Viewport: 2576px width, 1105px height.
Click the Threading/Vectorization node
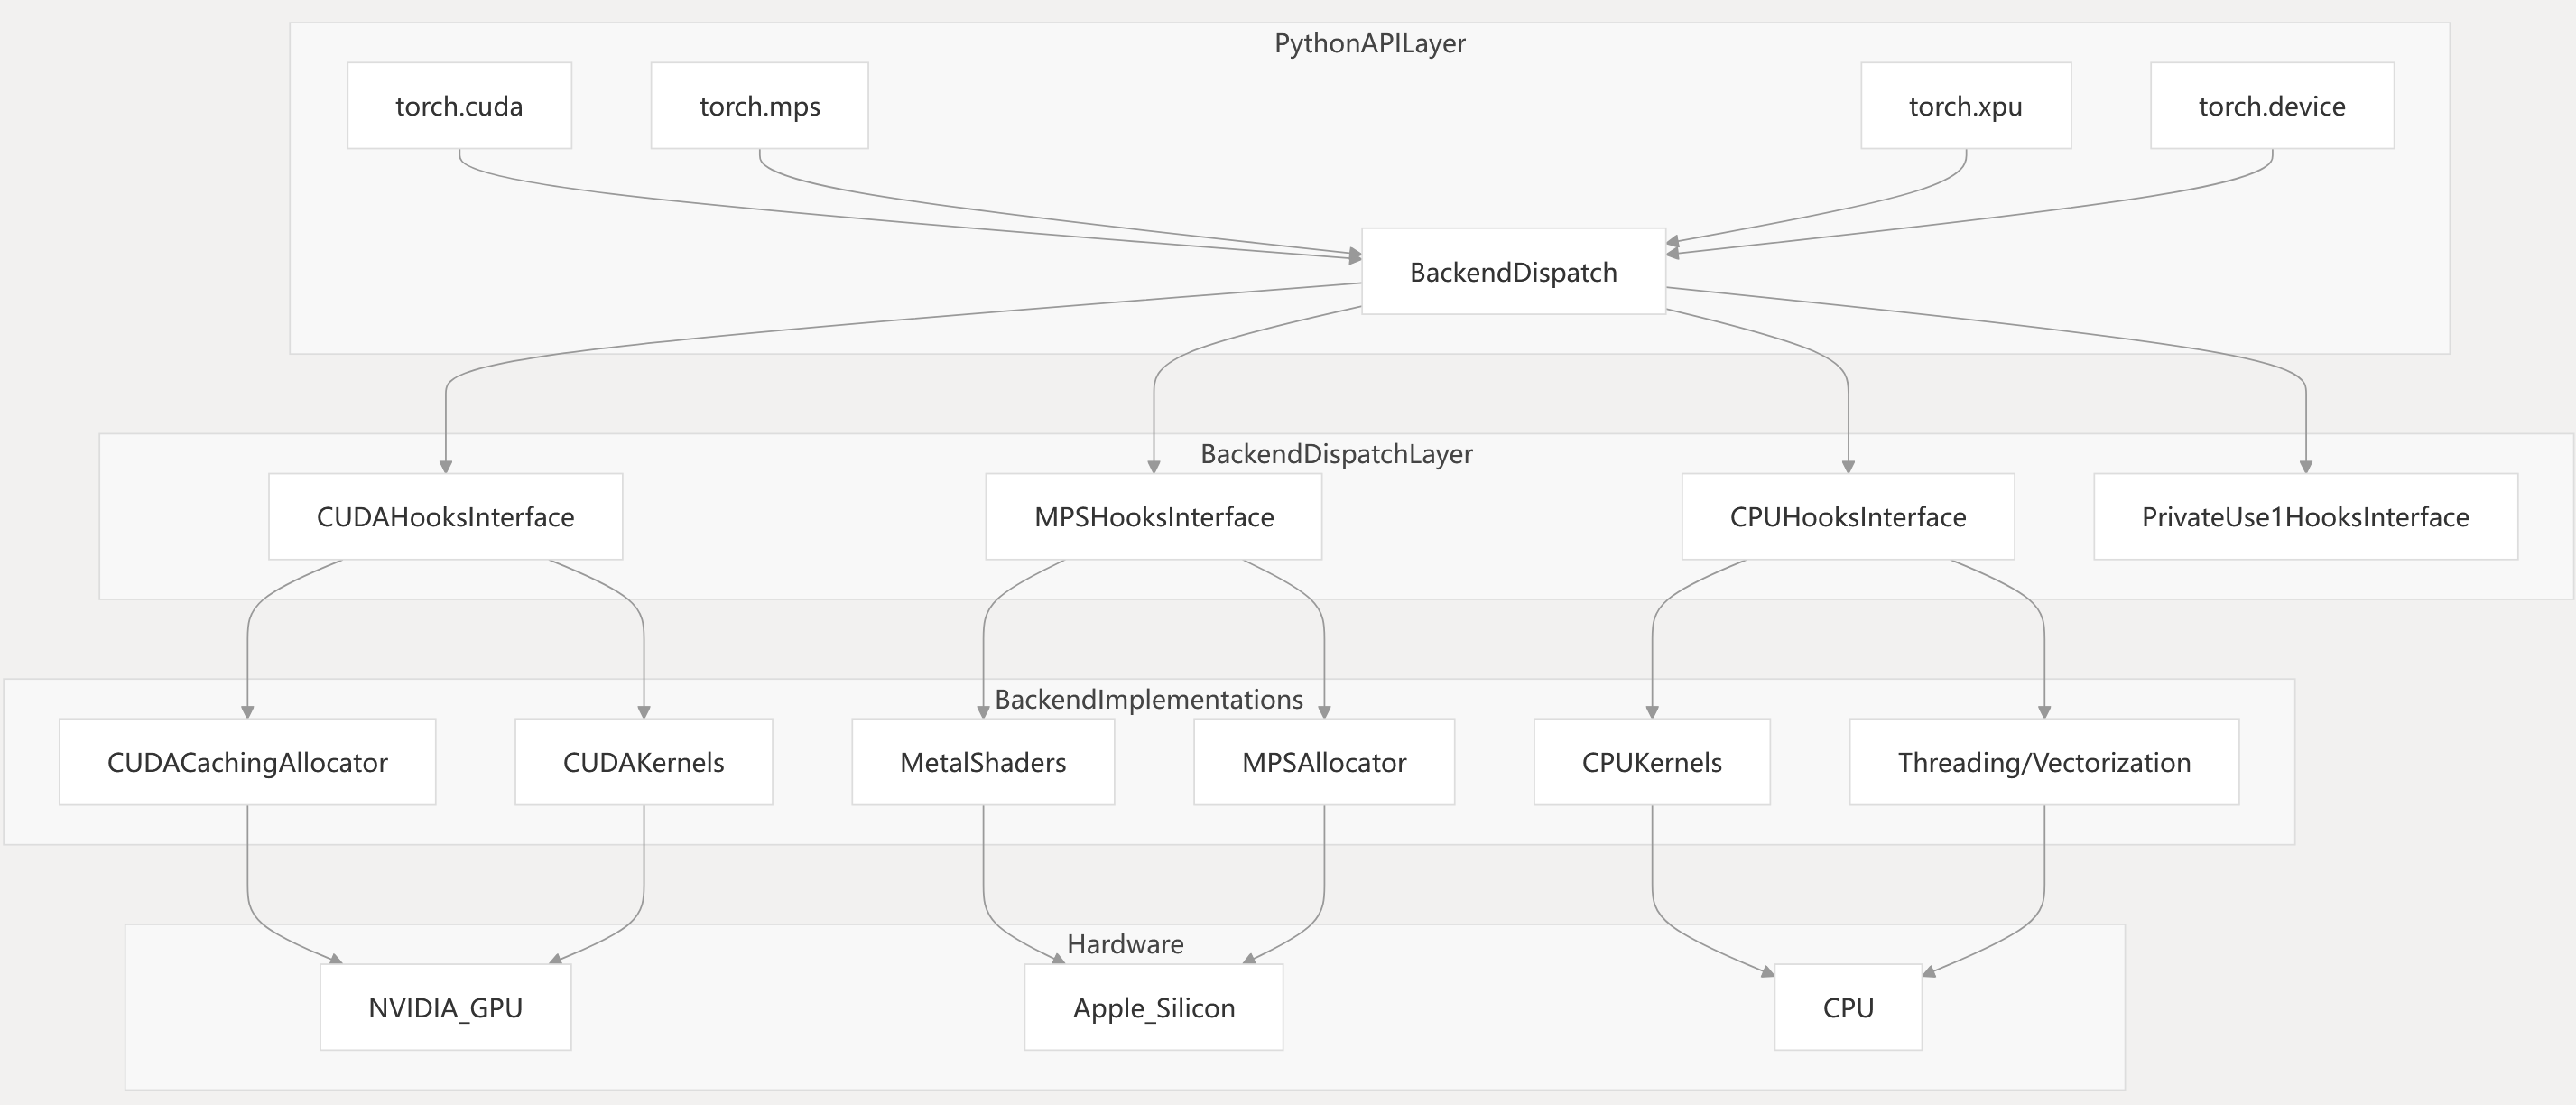click(2043, 762)
